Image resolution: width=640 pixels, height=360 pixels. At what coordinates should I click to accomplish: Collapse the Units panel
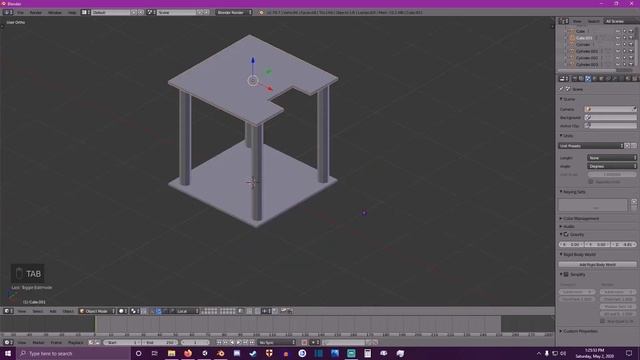tap(567, 136)
